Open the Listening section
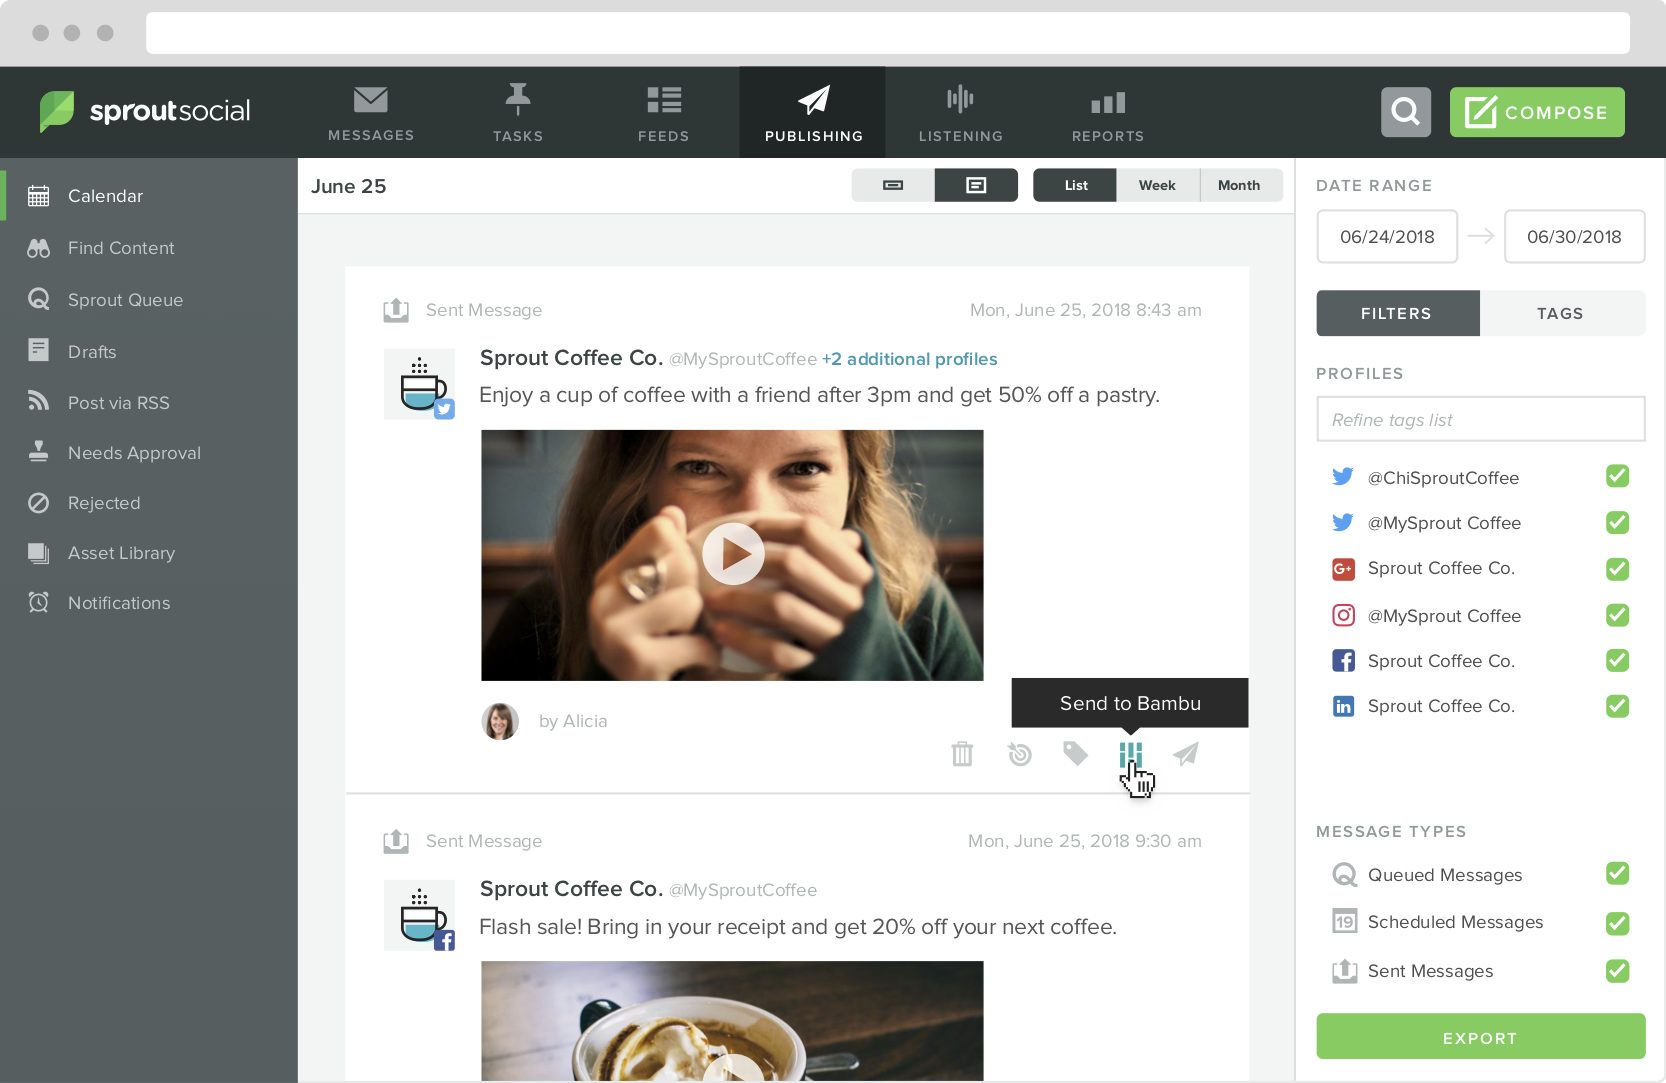 click(x=960, y=113)
